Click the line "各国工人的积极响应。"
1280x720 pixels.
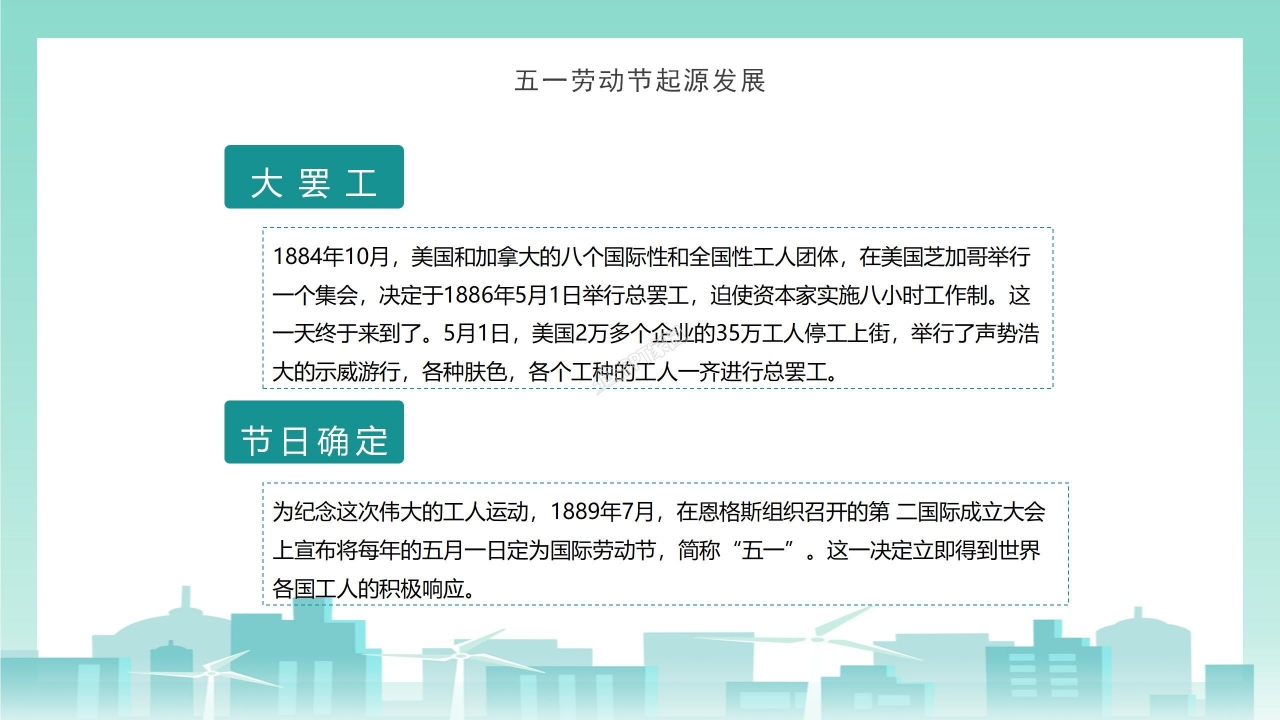(x=373, y=588)
